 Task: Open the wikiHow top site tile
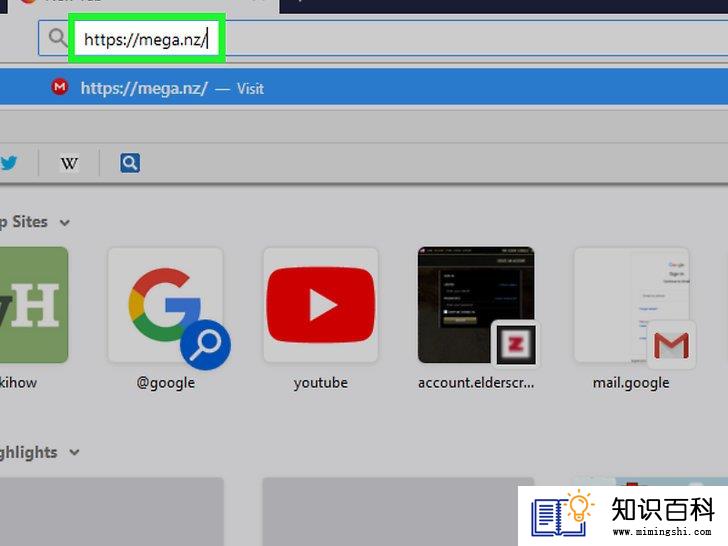tap(33, 305)
